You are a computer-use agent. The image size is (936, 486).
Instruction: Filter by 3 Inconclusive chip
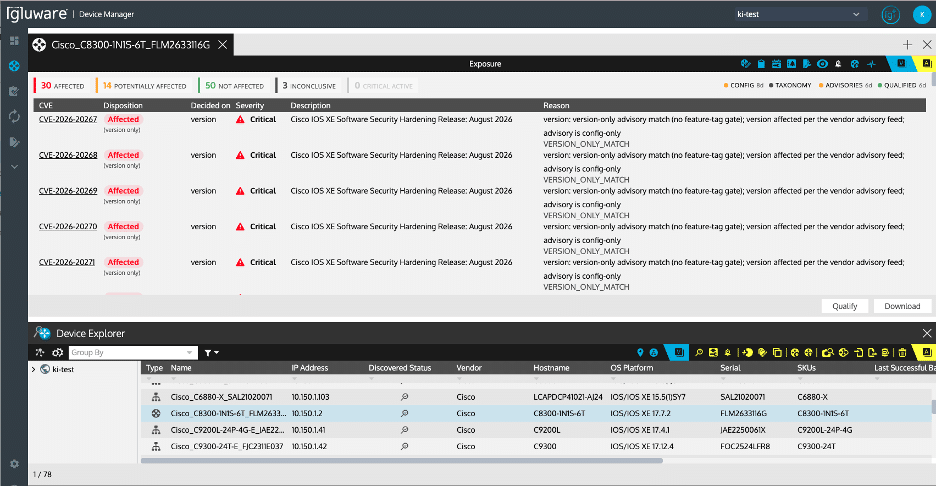click(x=309, y=86)
